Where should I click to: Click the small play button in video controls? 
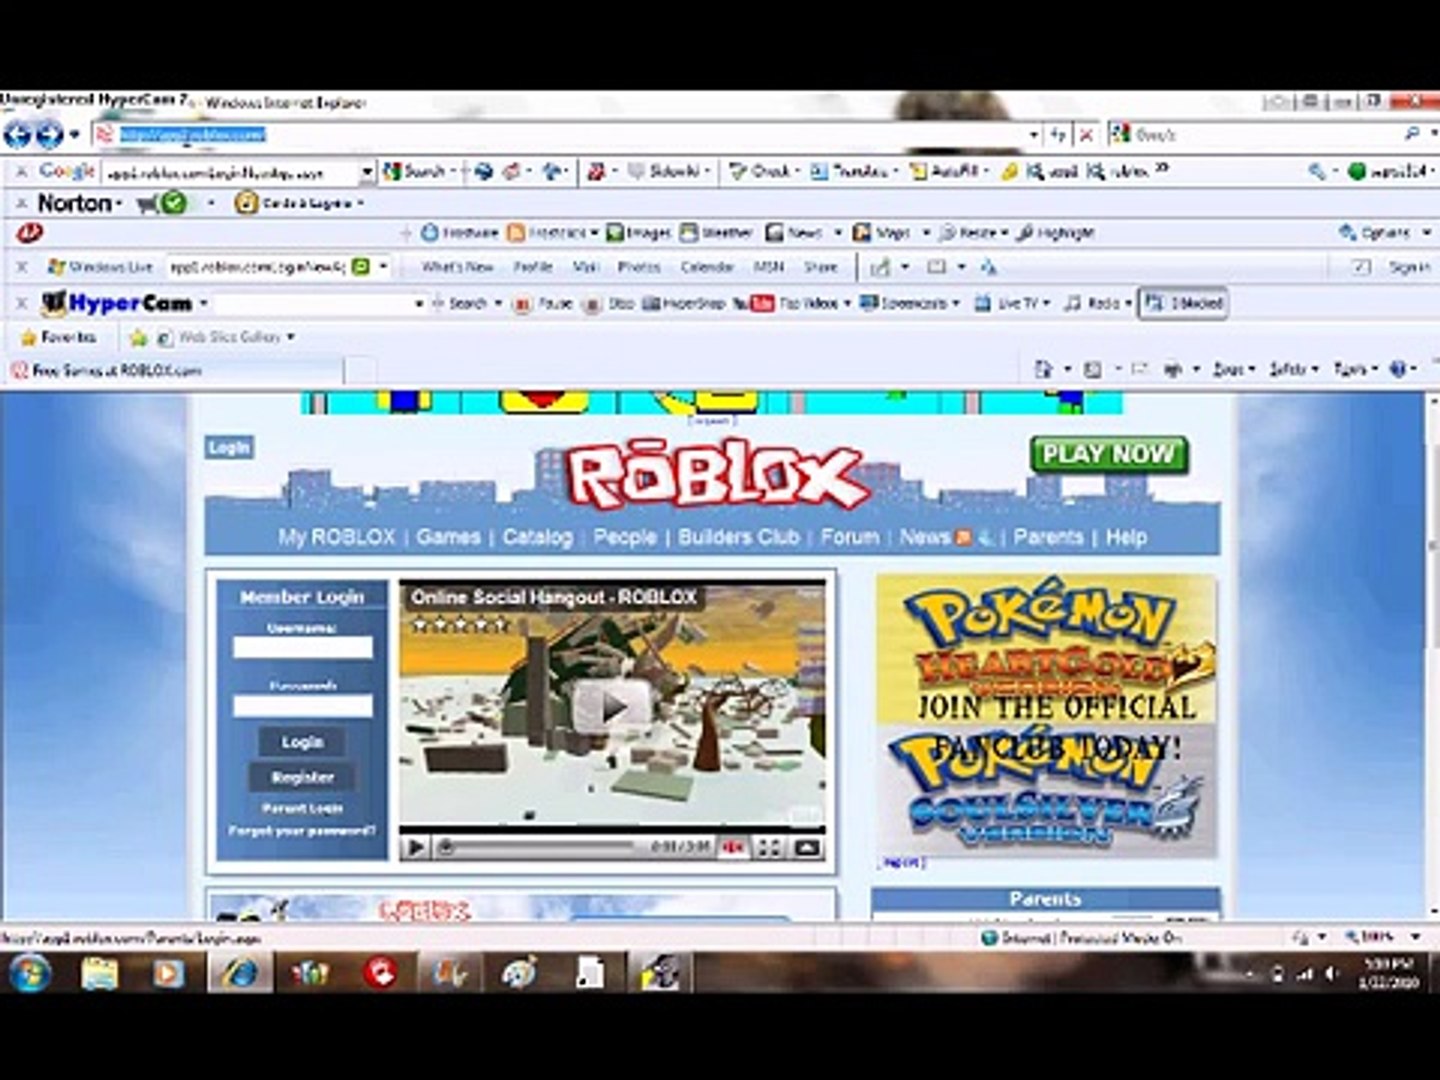coord(415,848)
